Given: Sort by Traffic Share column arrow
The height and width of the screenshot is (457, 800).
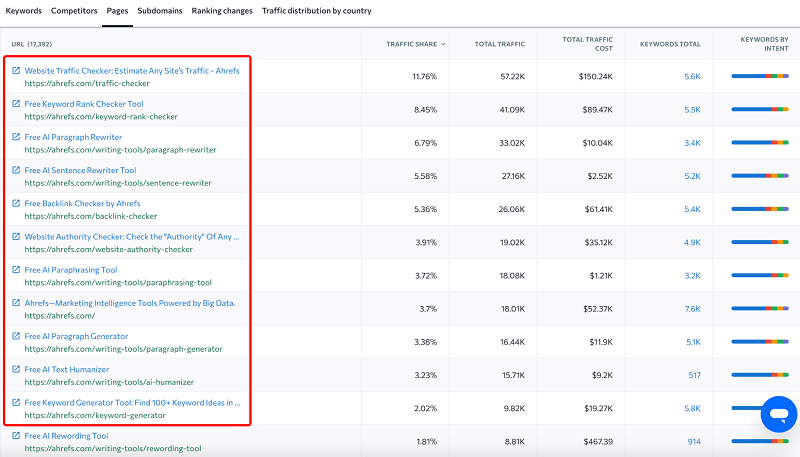Looking at the screenshot, I should (x=443, y=44).
